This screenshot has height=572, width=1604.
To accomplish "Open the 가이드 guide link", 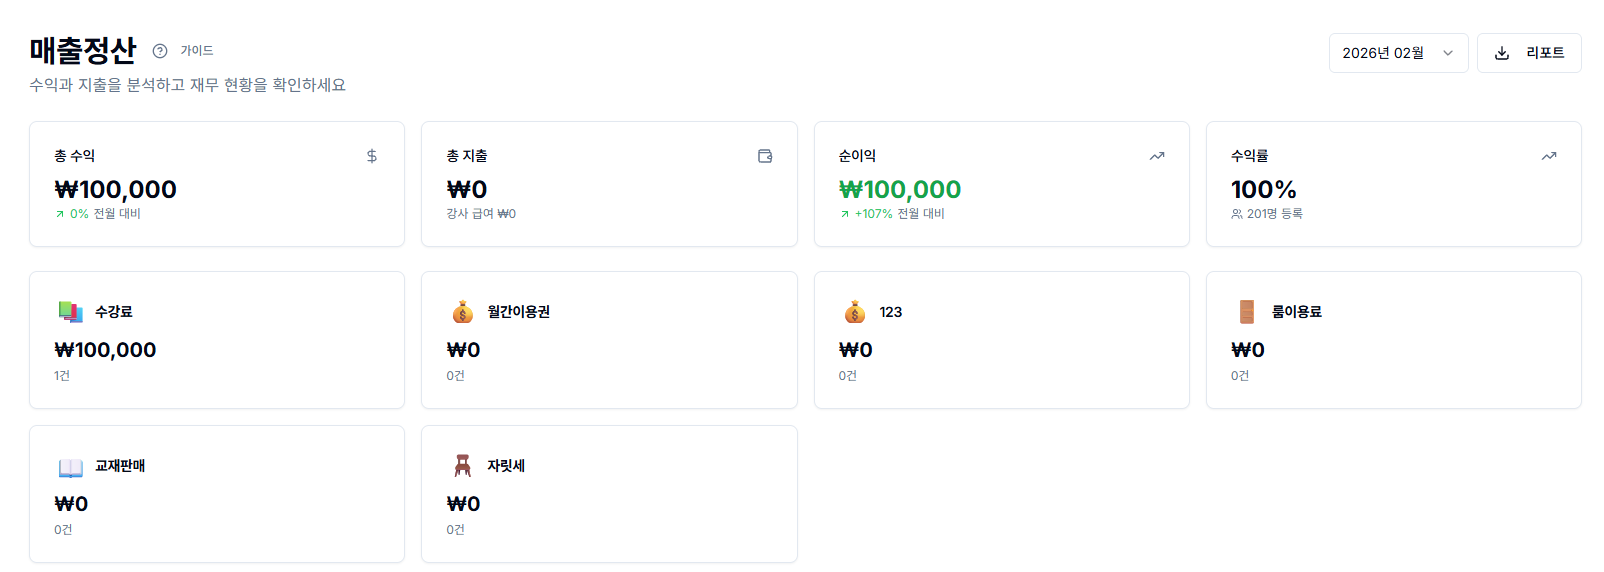I will point(197,51).
